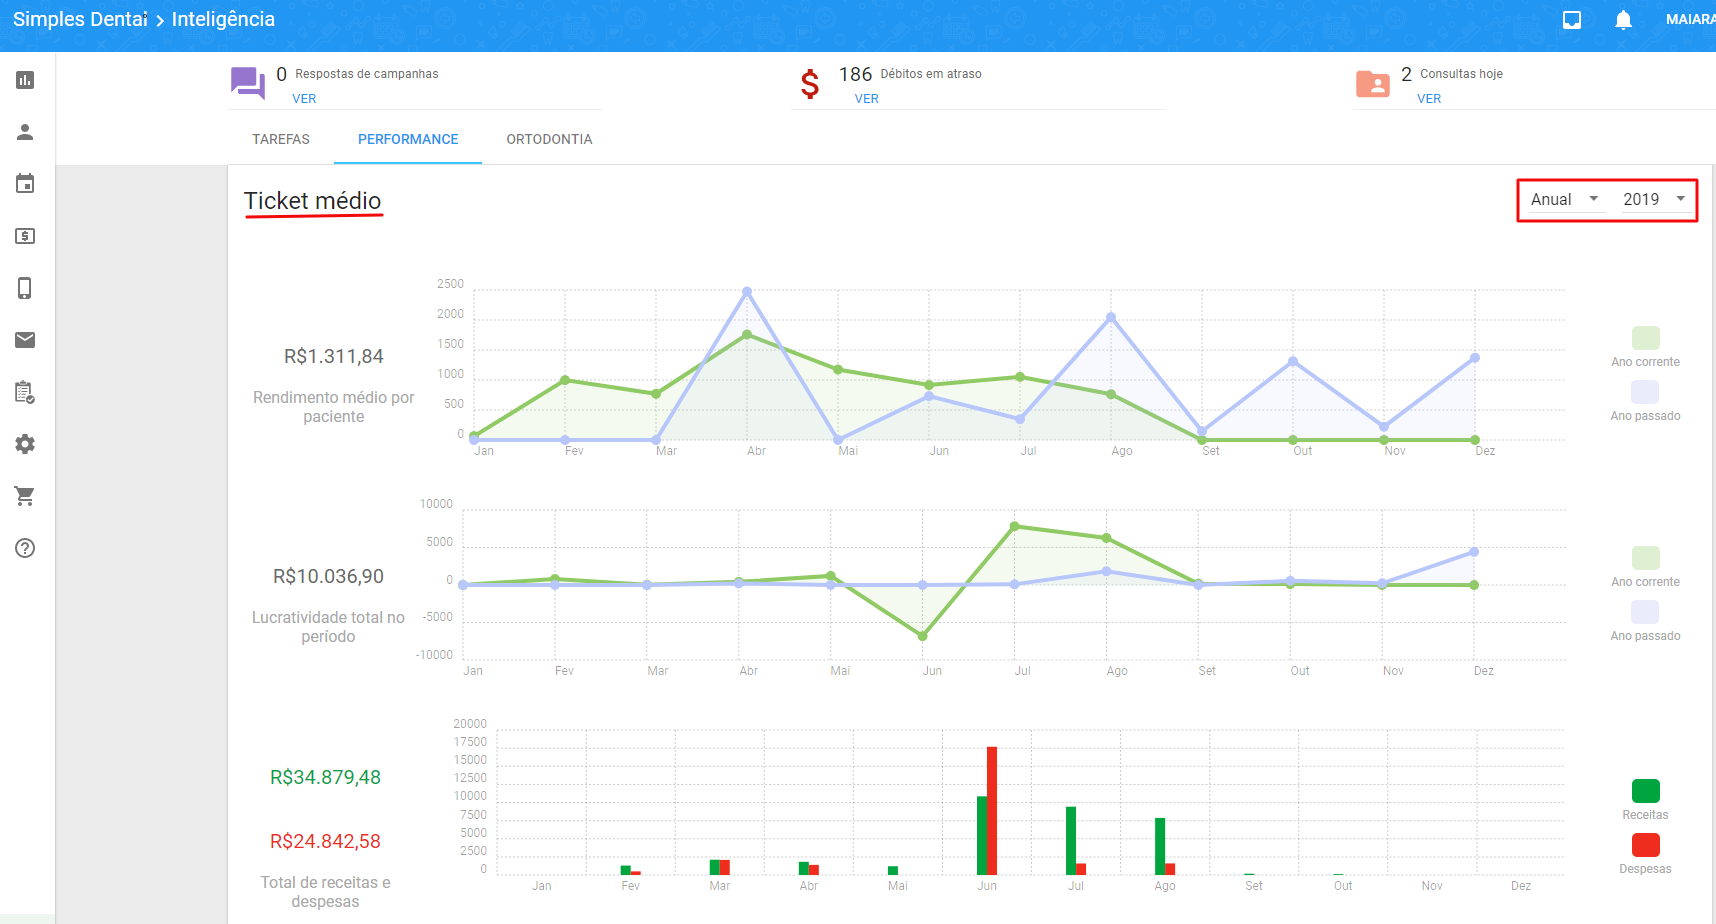
Task: Switch to the TAREFAS tab
Action: (281, 139)
